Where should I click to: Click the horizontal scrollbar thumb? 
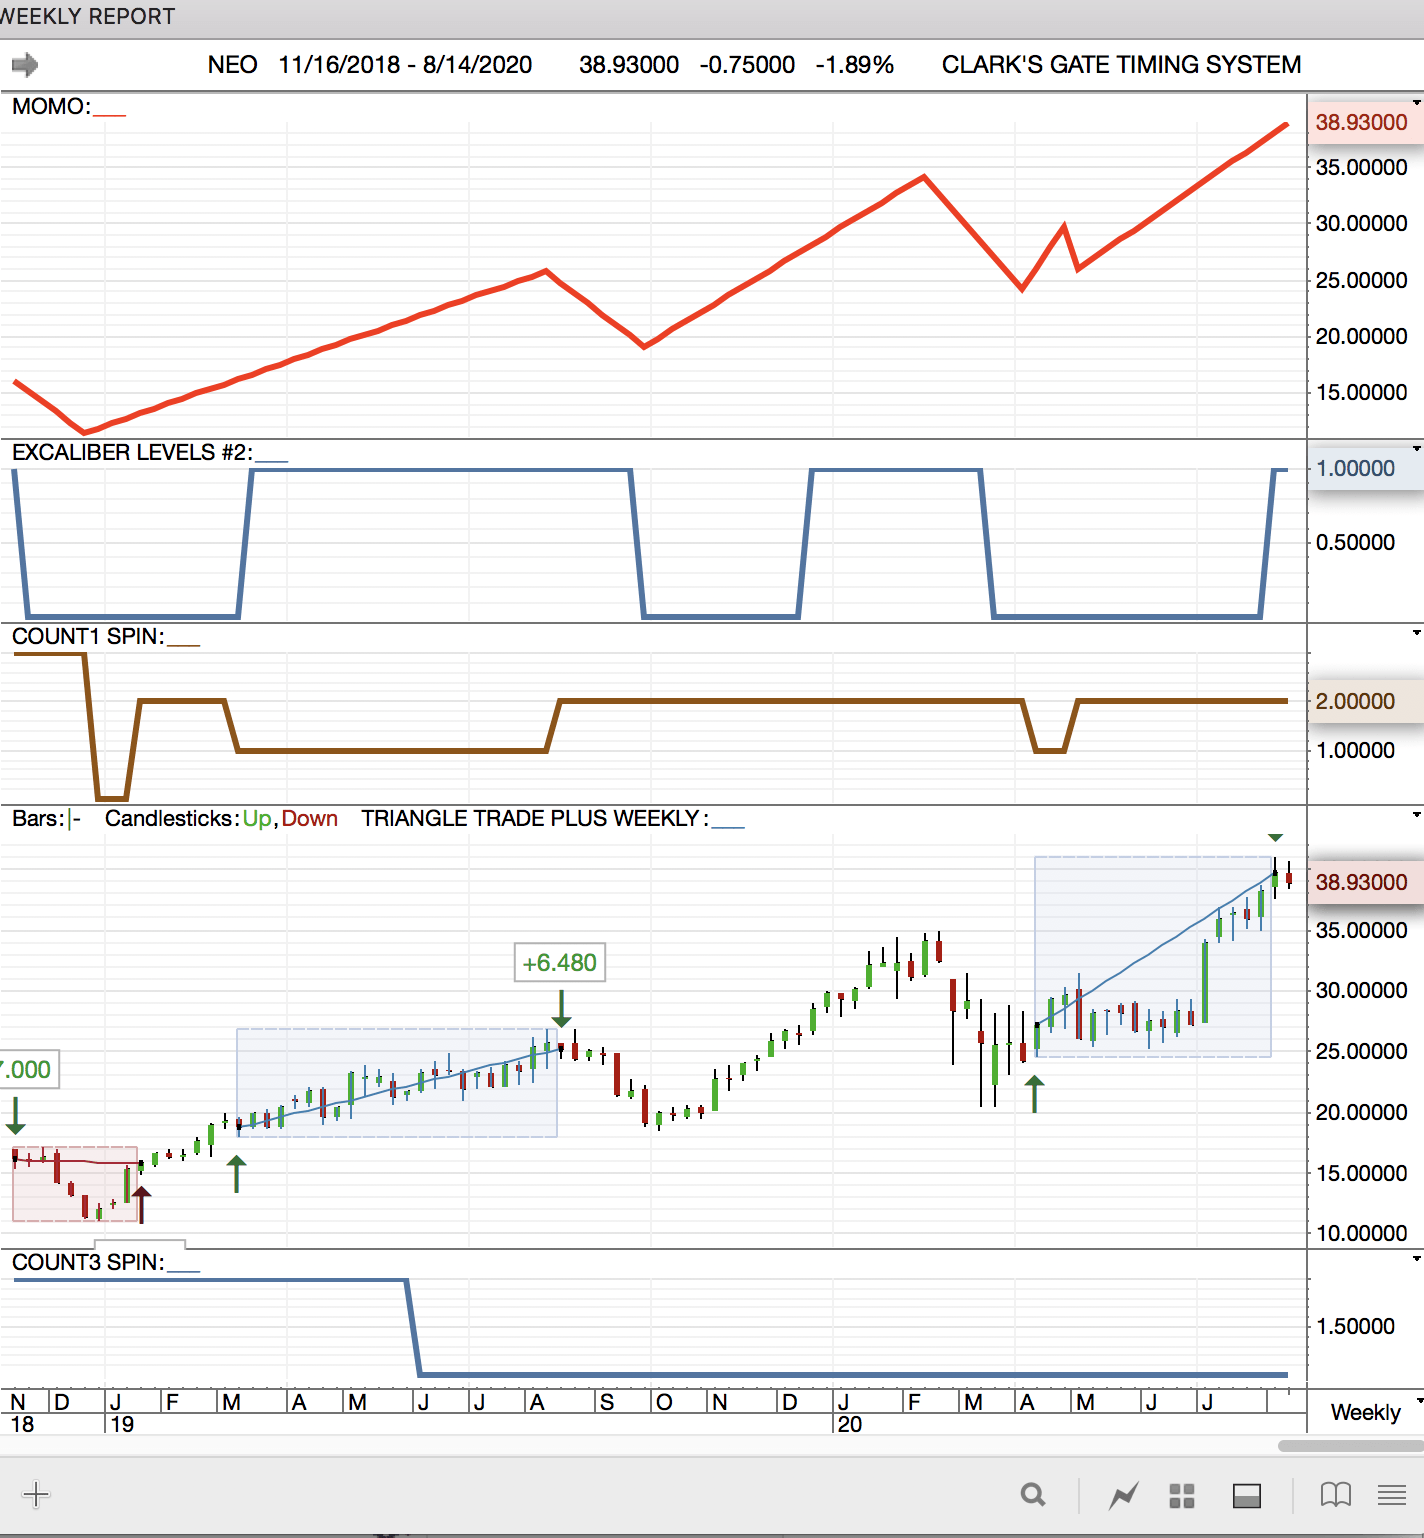point(1351,1446)
